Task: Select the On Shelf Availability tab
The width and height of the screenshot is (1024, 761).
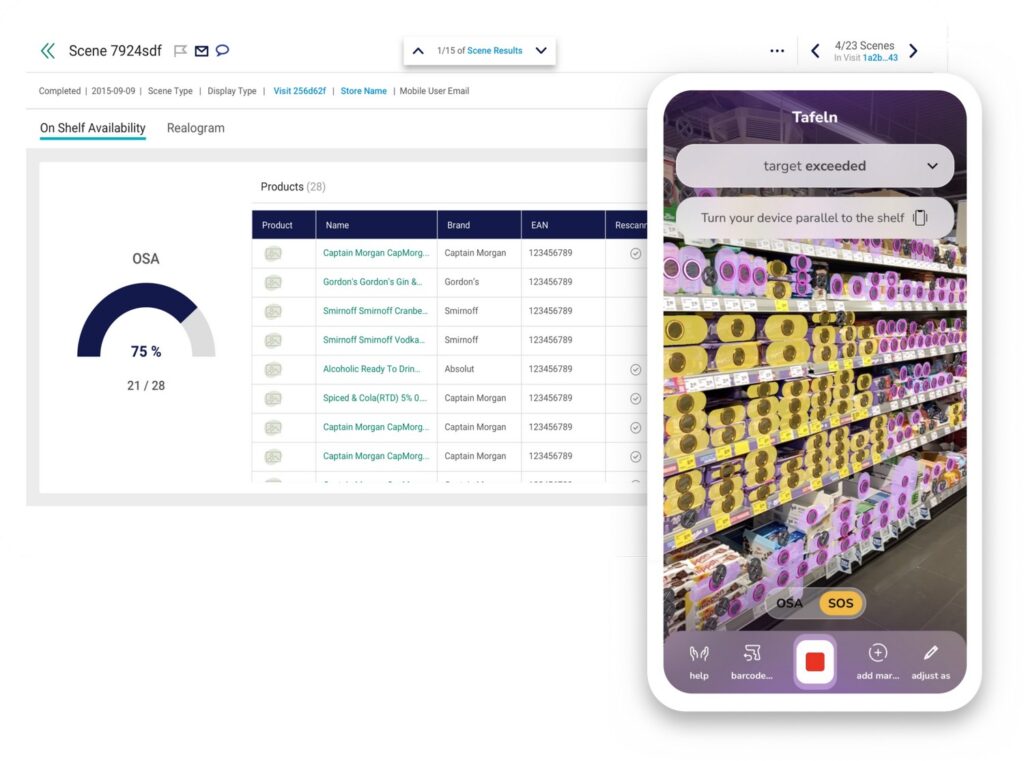Action: [x=92, y=128]
